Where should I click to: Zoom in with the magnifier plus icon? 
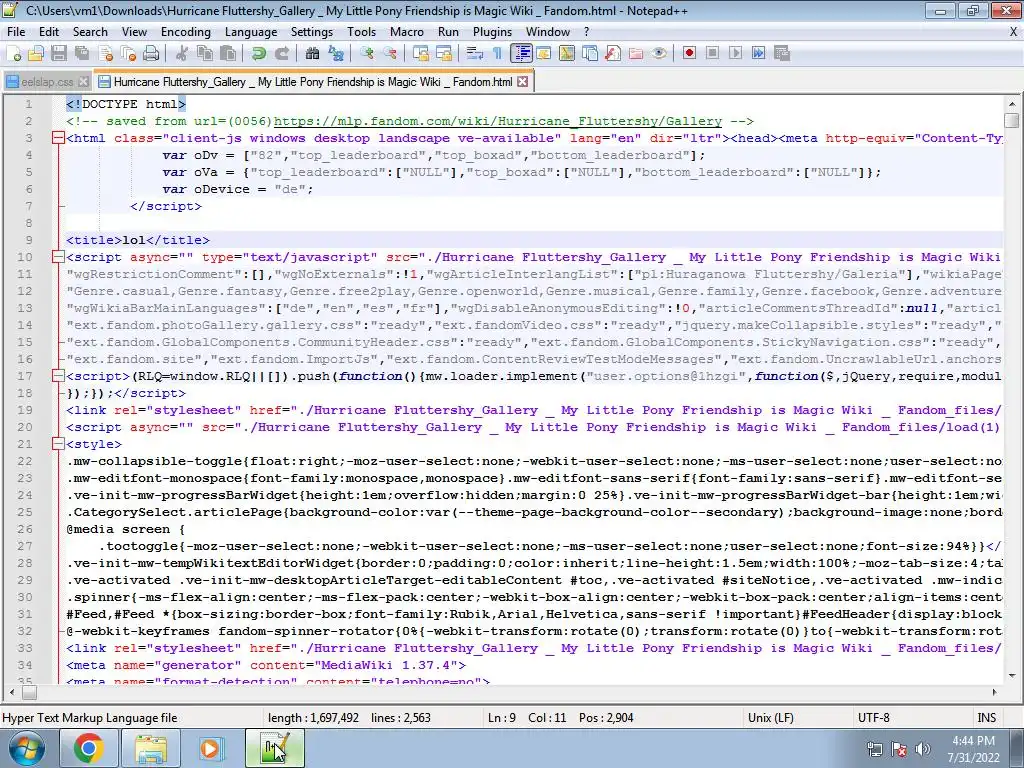(366, 54)
